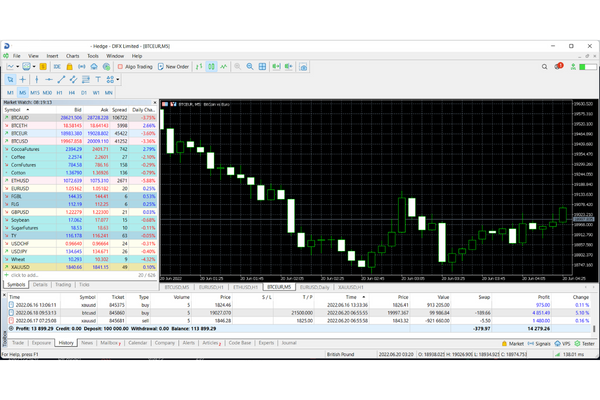Show Depth of Market arrows icon
This screenshot has height=400, width=600.
click(199, 67)
